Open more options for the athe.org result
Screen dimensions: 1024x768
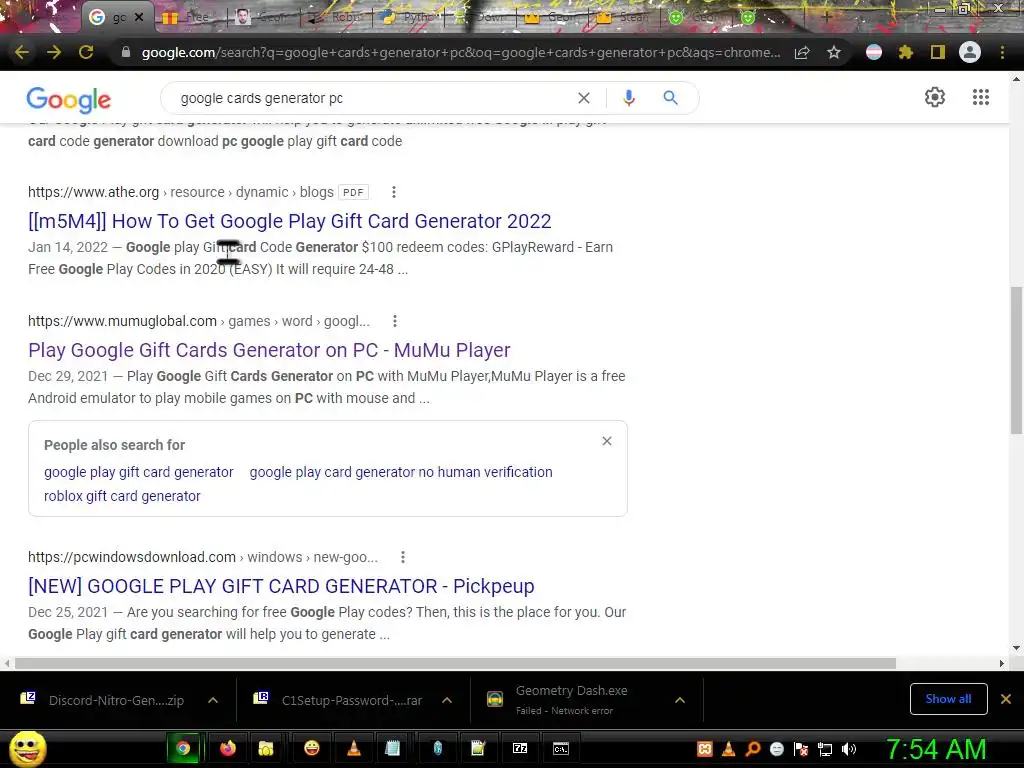tap(393, 192)
